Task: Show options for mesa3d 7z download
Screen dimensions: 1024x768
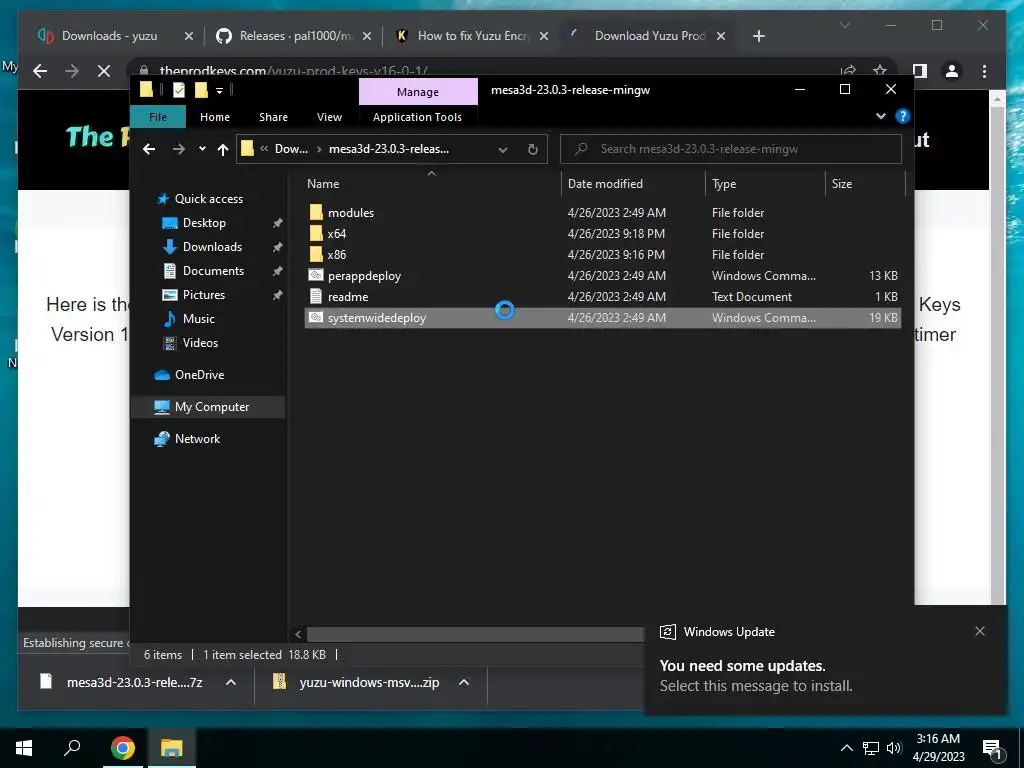Action: 231,682
